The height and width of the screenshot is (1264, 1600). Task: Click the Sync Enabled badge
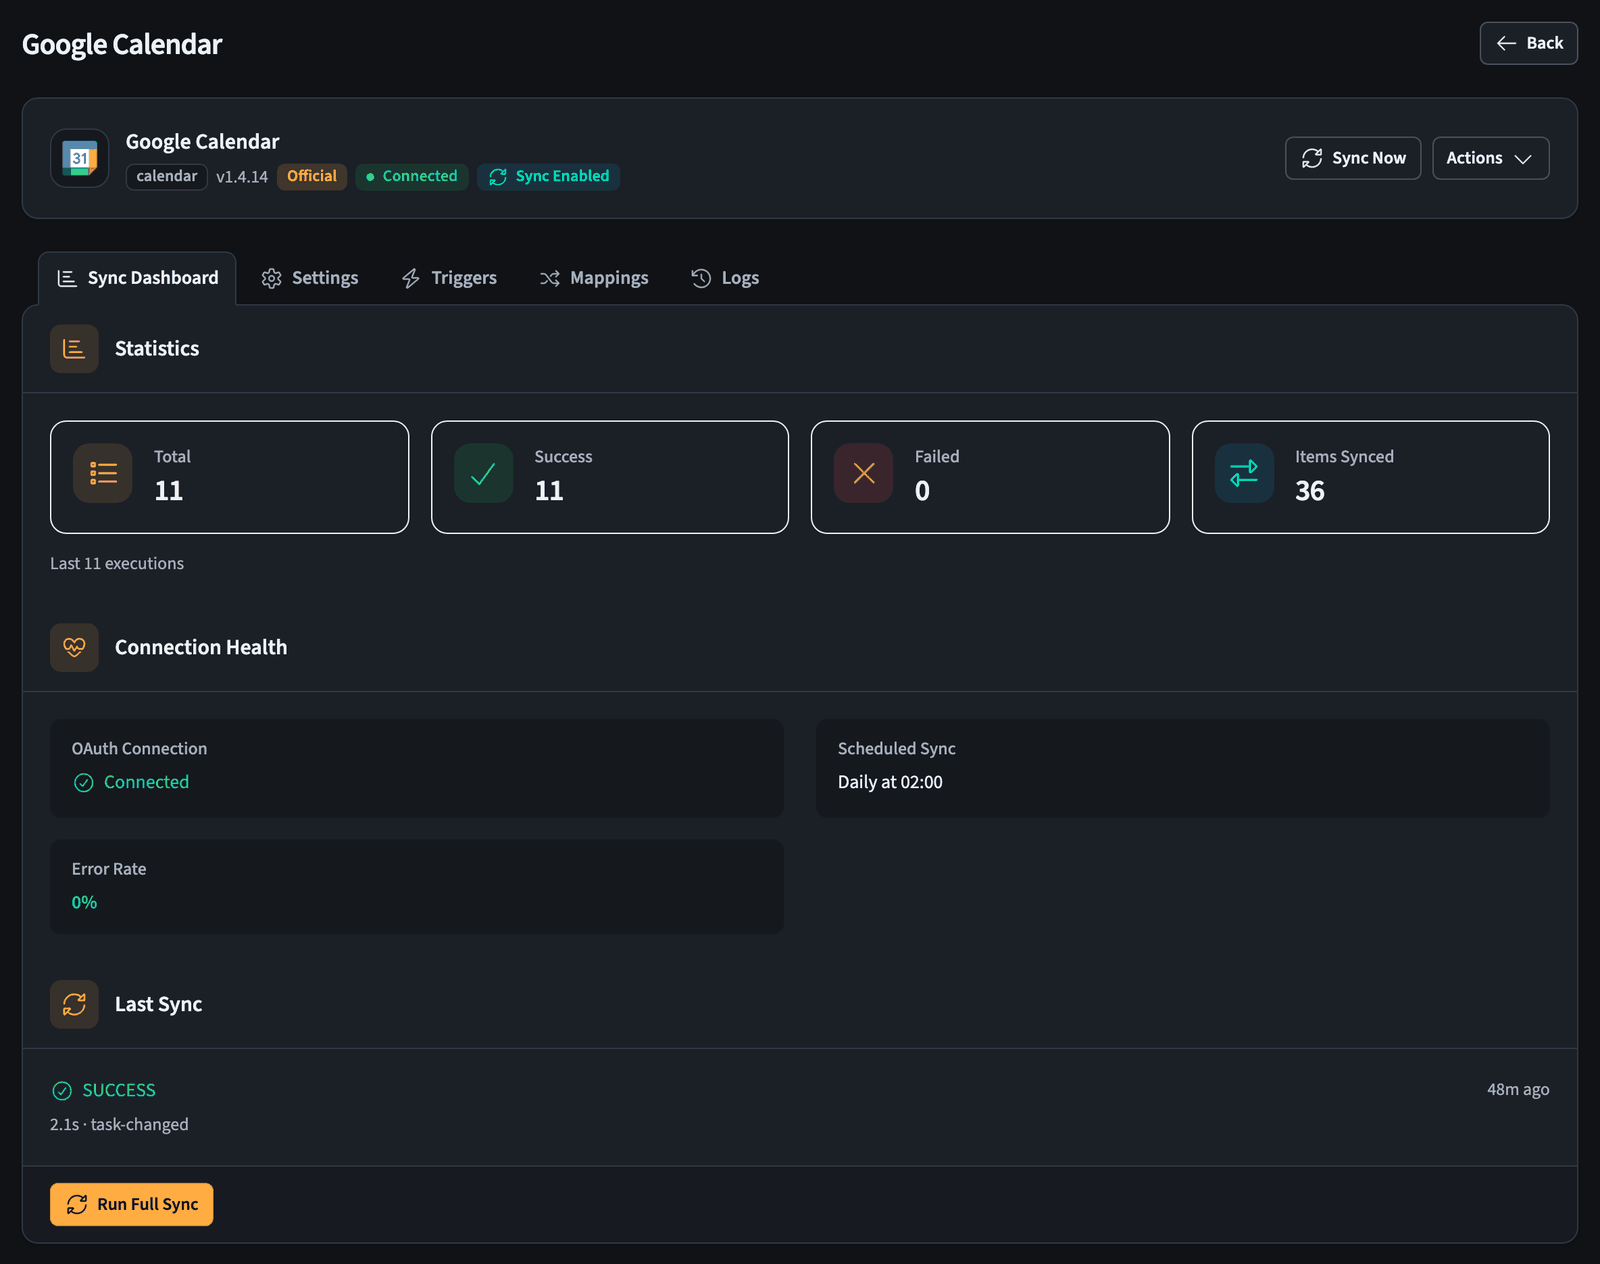coord(549,176)
